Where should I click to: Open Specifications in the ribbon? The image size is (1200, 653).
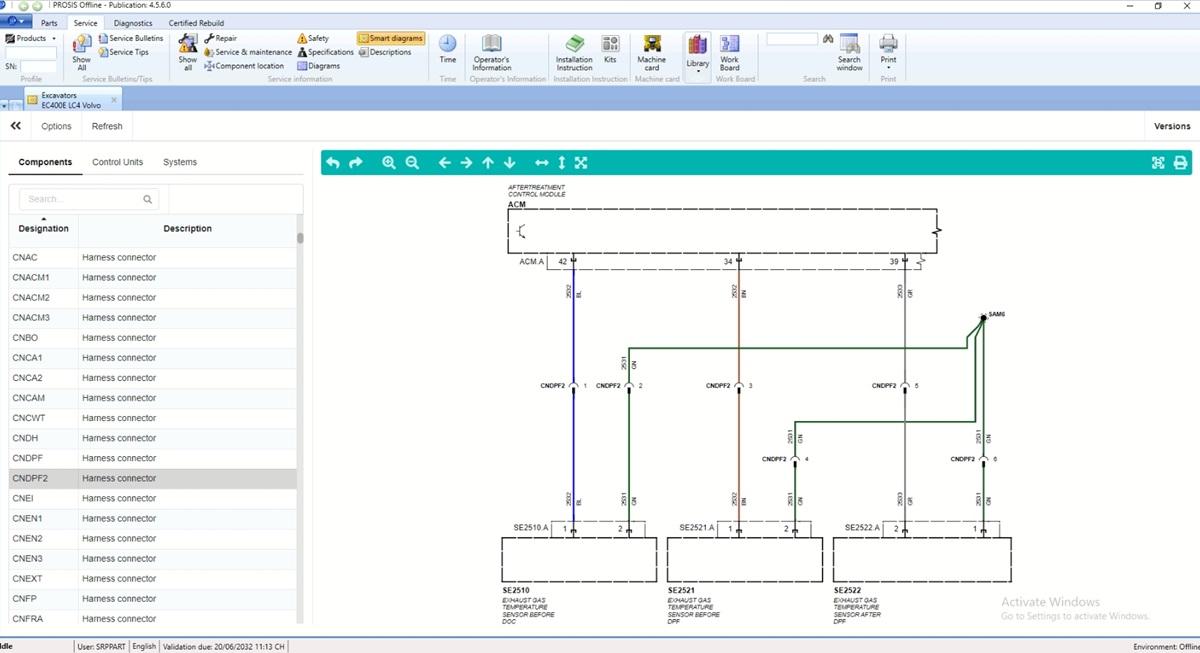click(325, 52)
